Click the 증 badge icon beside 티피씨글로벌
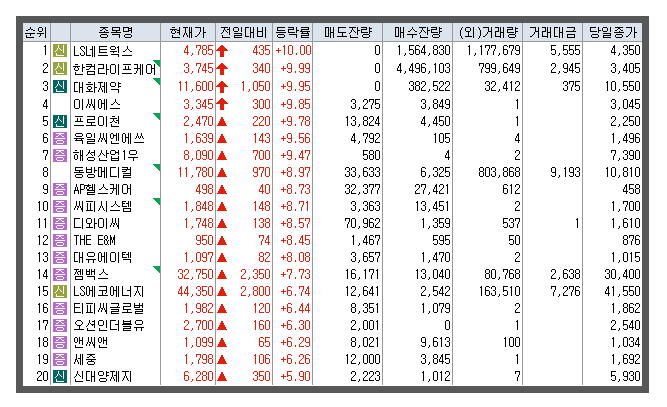 [x=60, y=308]
